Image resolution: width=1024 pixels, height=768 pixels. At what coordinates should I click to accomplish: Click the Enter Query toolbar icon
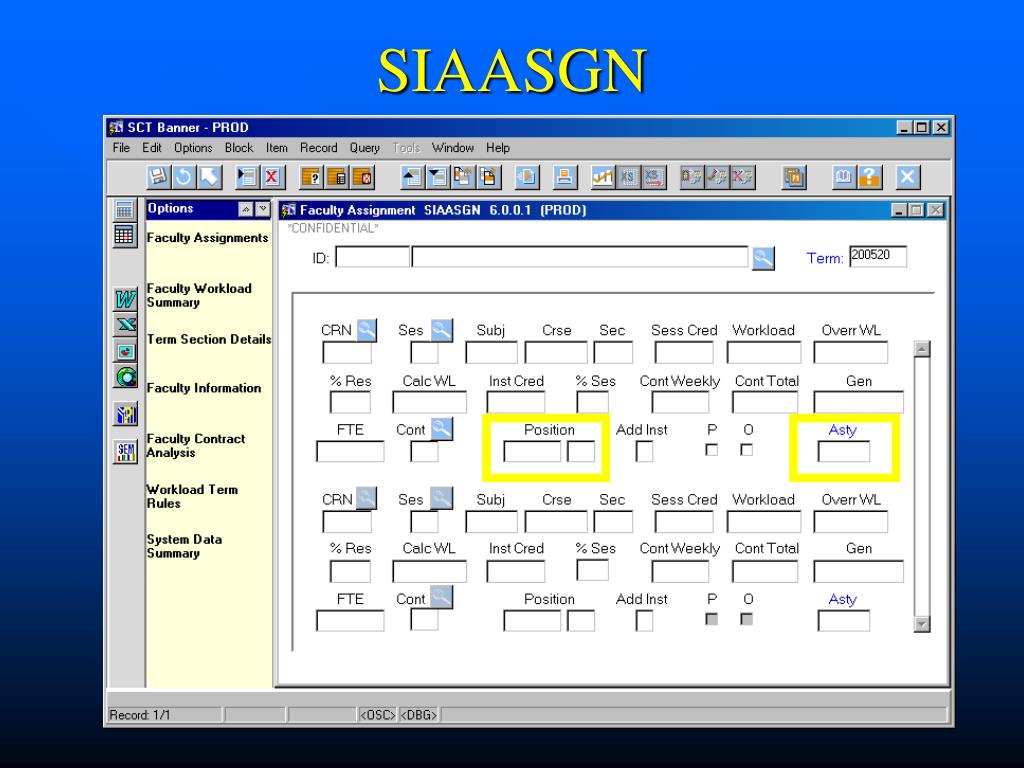[x=312, y=177]
